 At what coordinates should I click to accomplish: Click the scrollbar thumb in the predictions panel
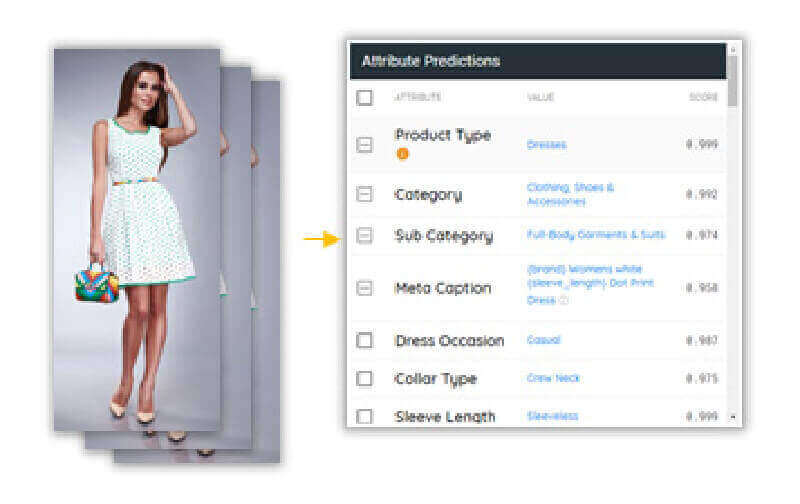tap(733, 81)
